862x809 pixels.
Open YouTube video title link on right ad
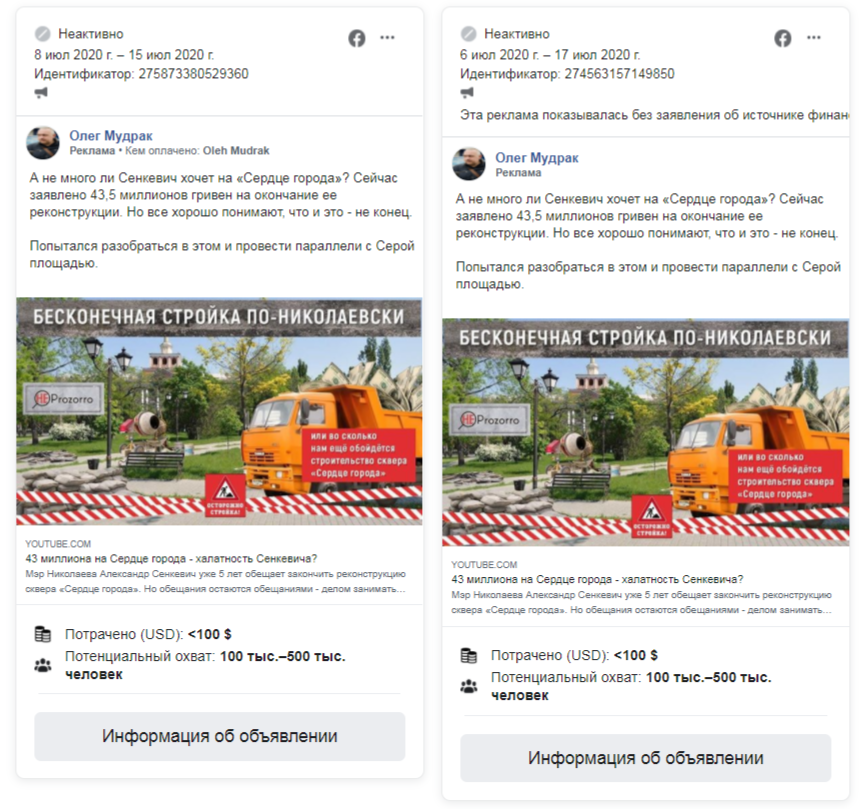click(x=597, y=580)
